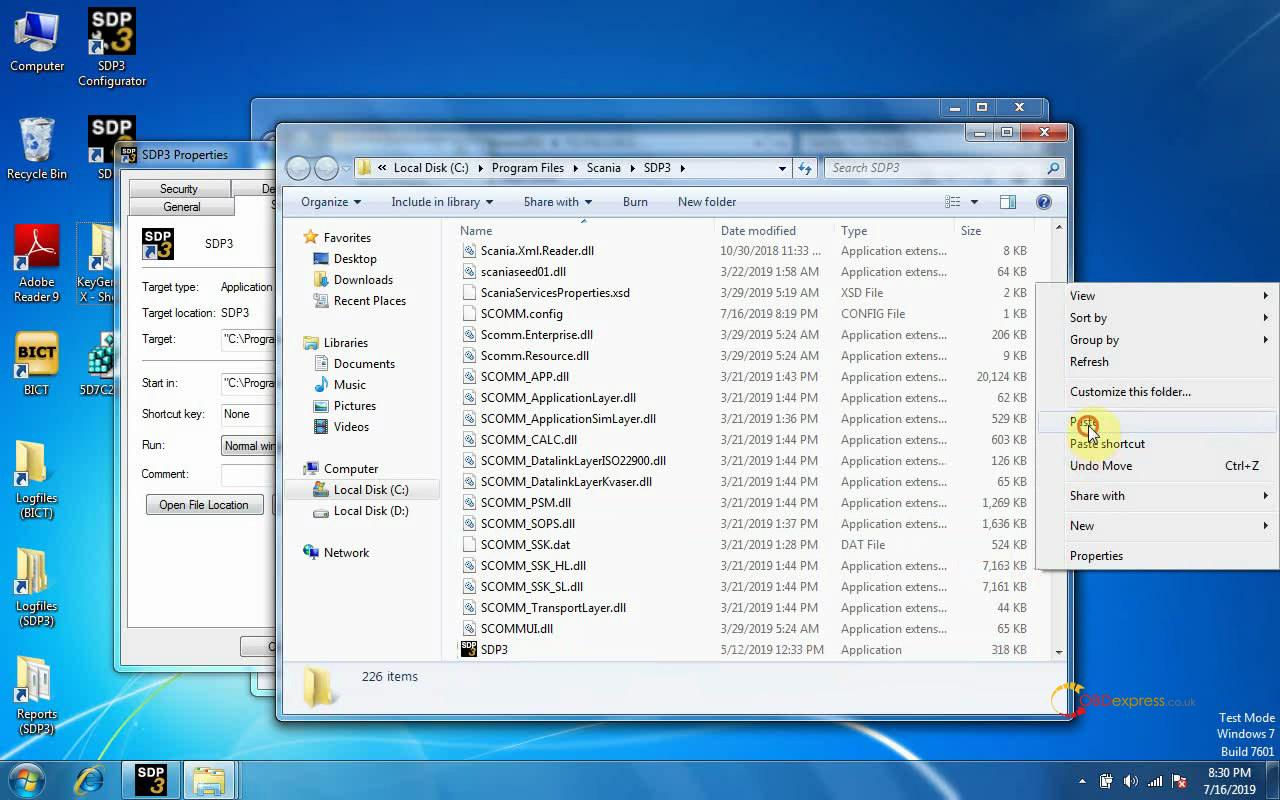Image resolution: width=1280 pixels, height=800 pixels.
Task: Open the BICT desktop shortcut
Action: [37, 364]
